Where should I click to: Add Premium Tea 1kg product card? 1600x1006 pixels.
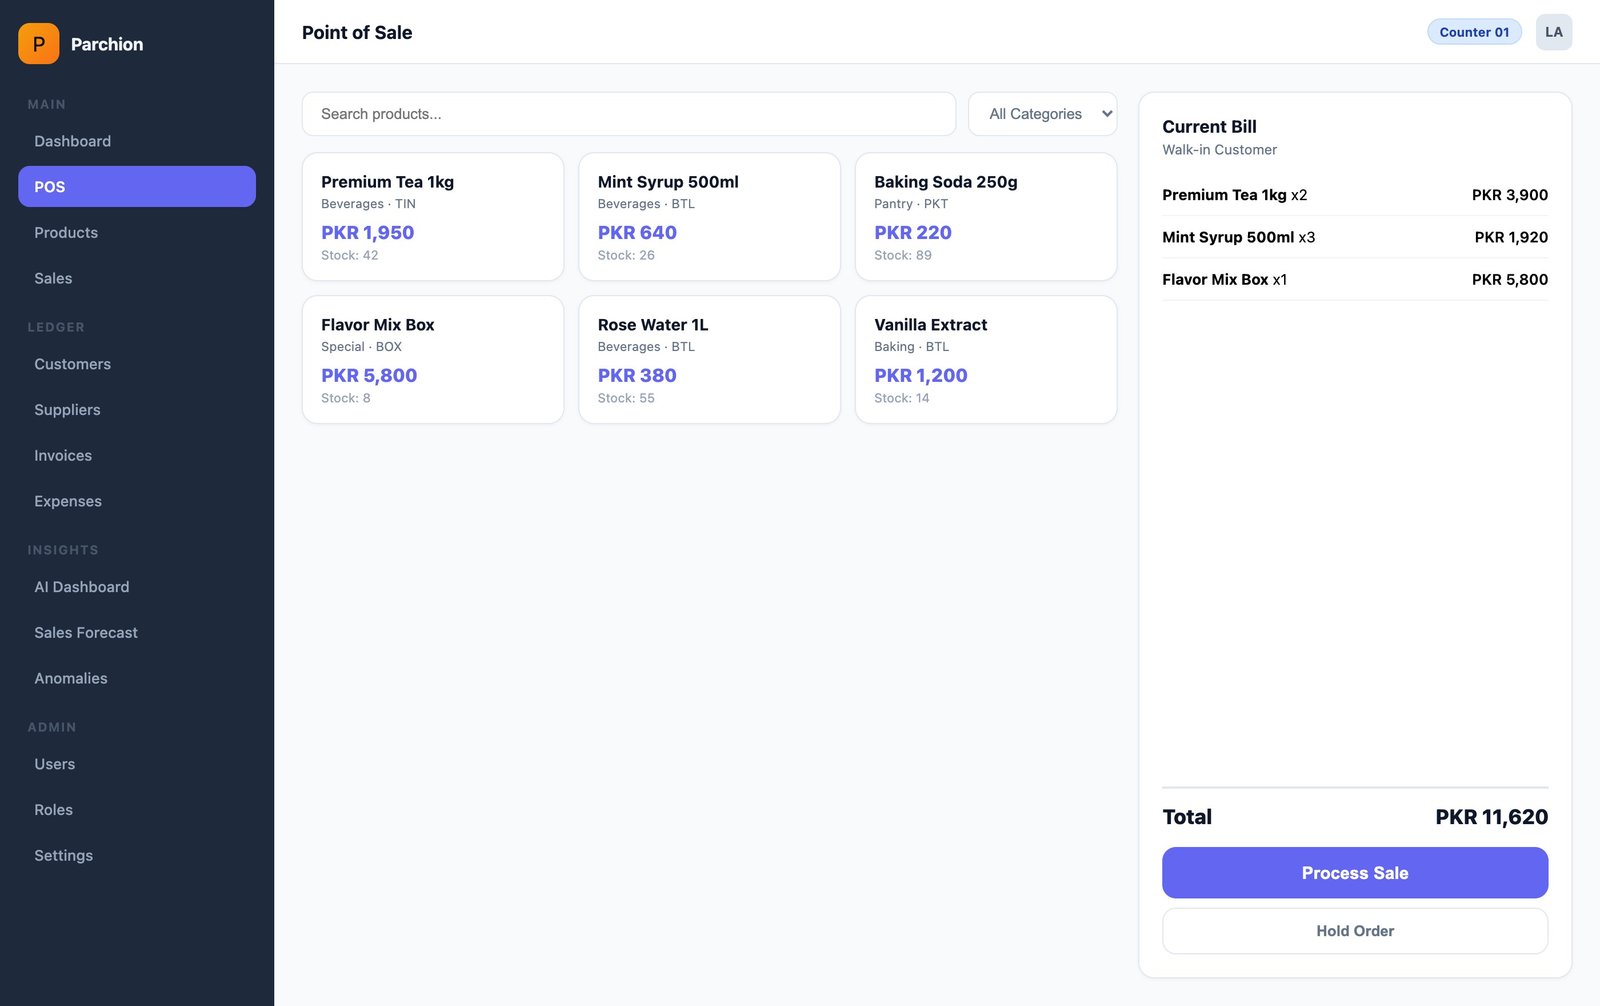pyautogui.click(x=432, y=217)
